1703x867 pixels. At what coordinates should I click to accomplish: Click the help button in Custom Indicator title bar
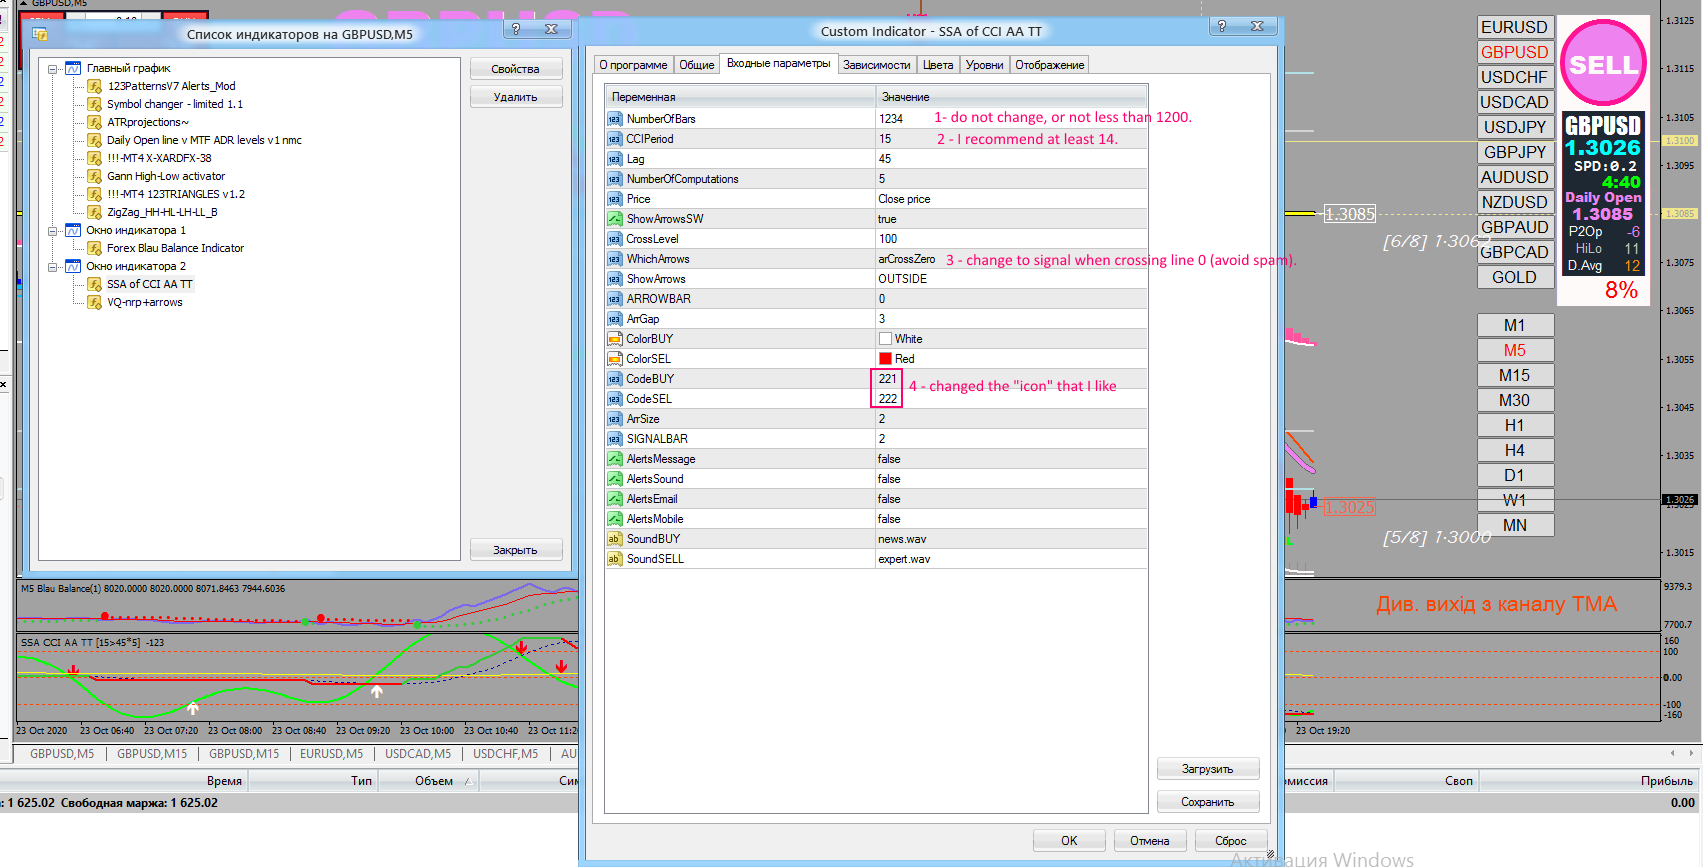click(x=1222, y=27)
